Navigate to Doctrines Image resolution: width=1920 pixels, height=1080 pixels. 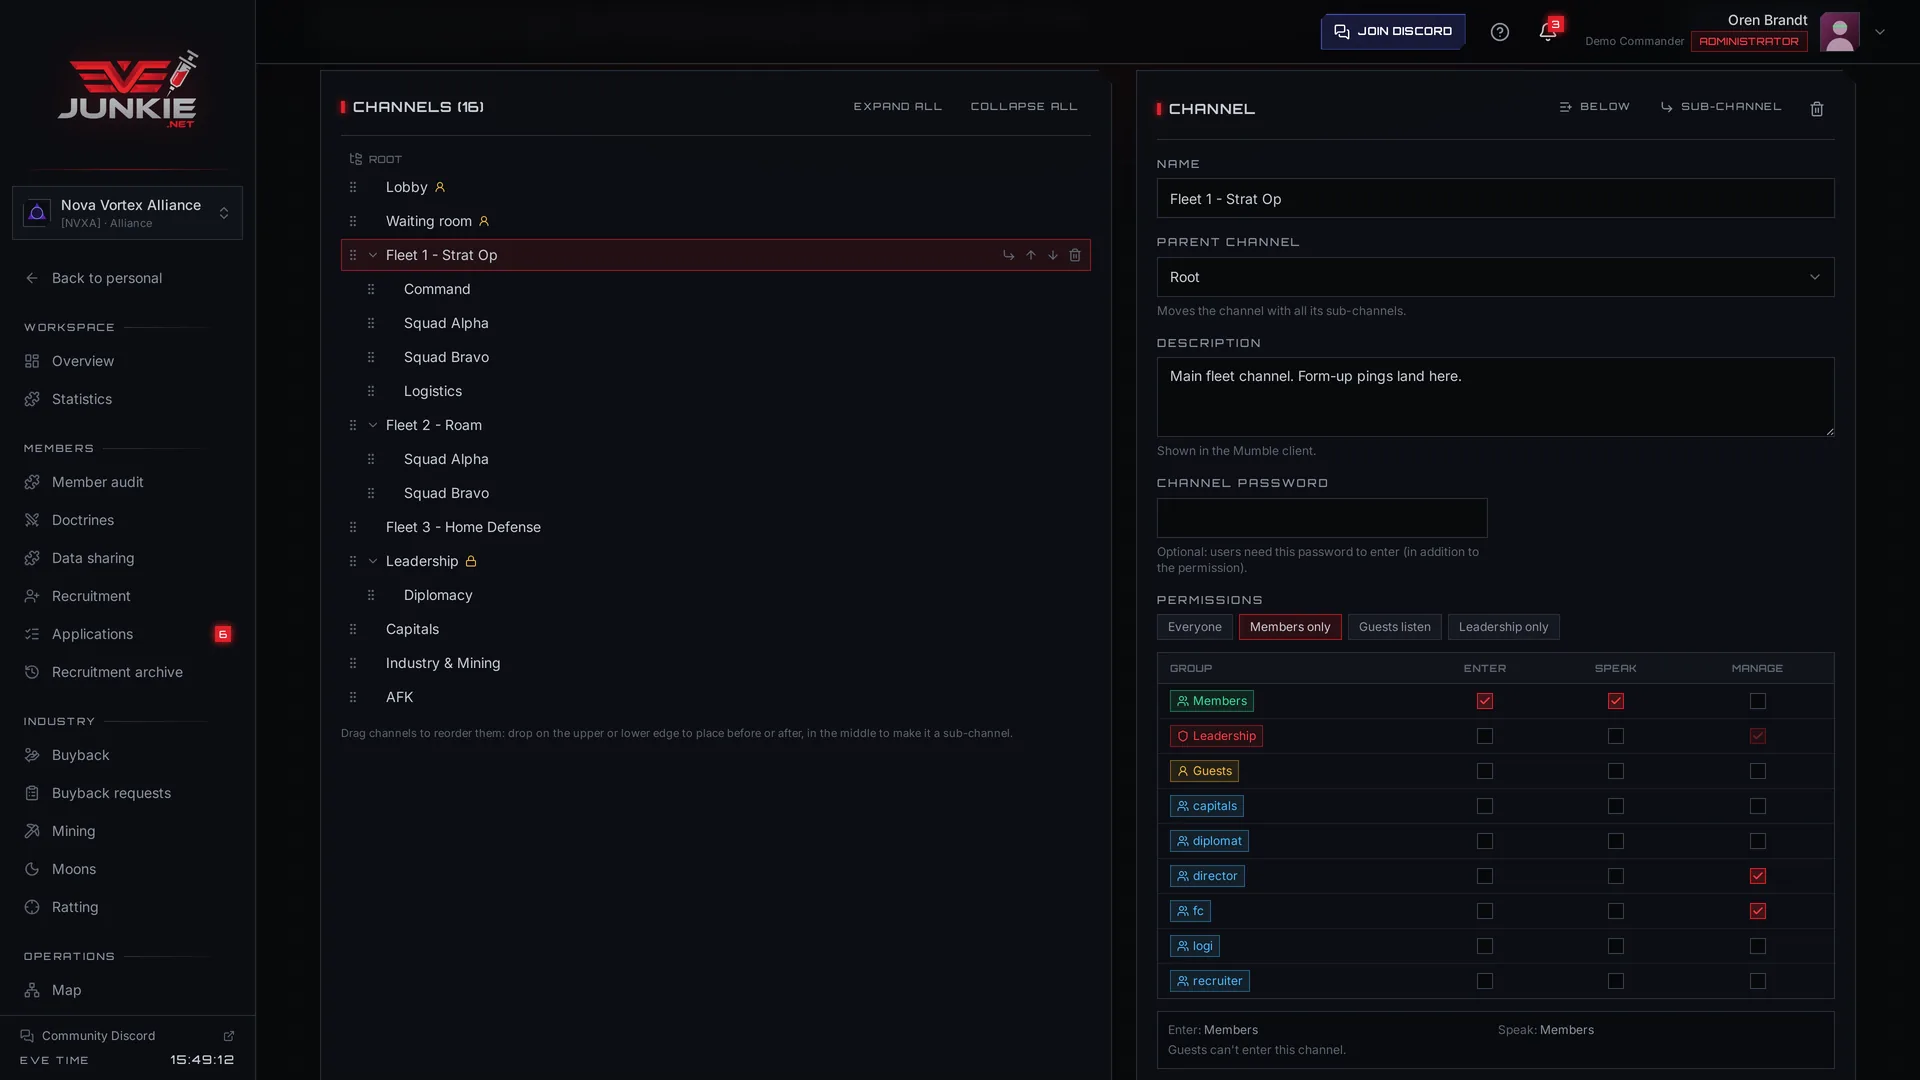pos(83,520)
